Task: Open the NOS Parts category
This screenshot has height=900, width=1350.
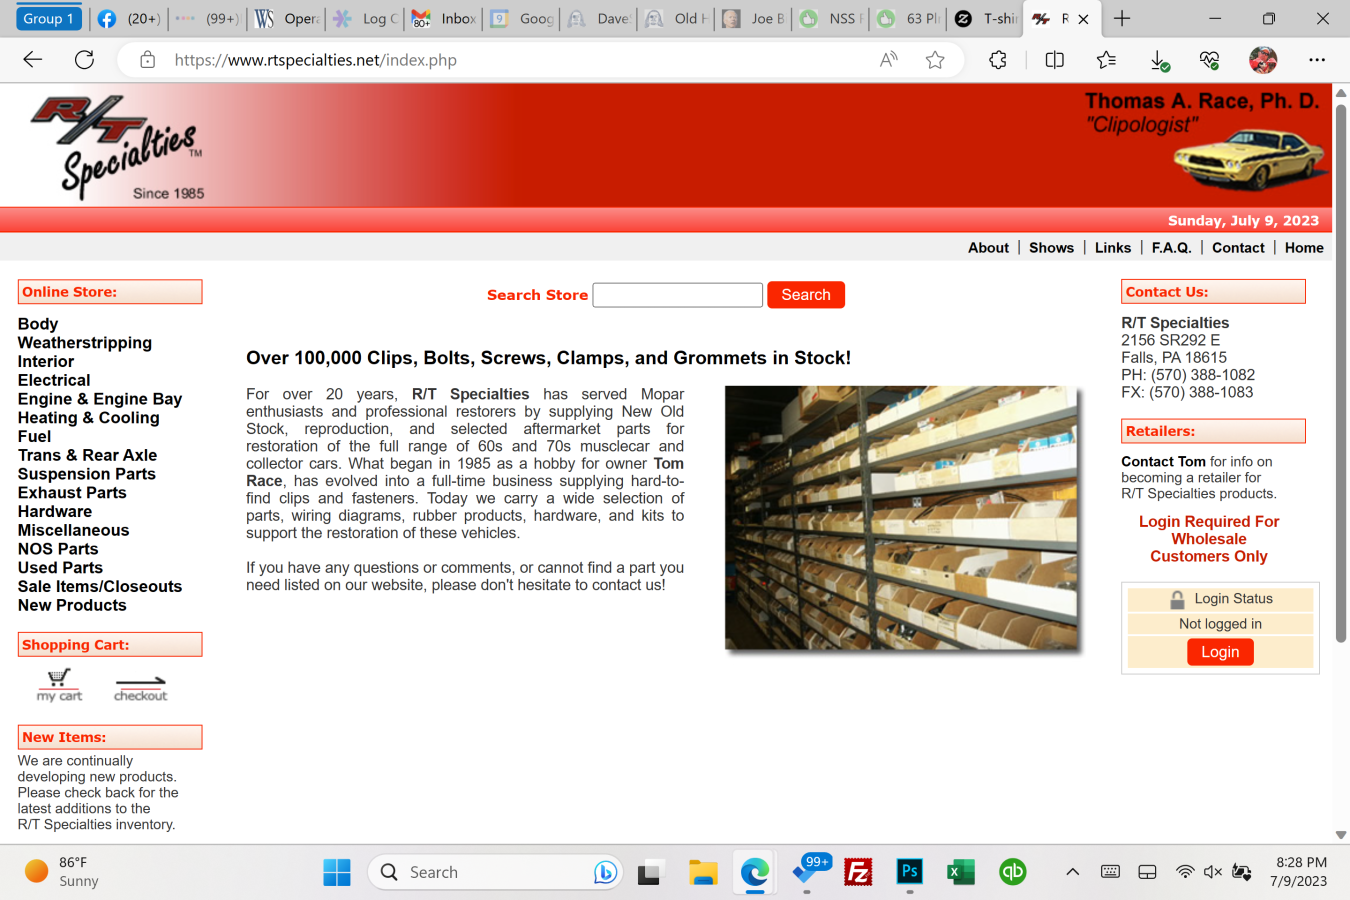Action: click(x=58, y=549)
